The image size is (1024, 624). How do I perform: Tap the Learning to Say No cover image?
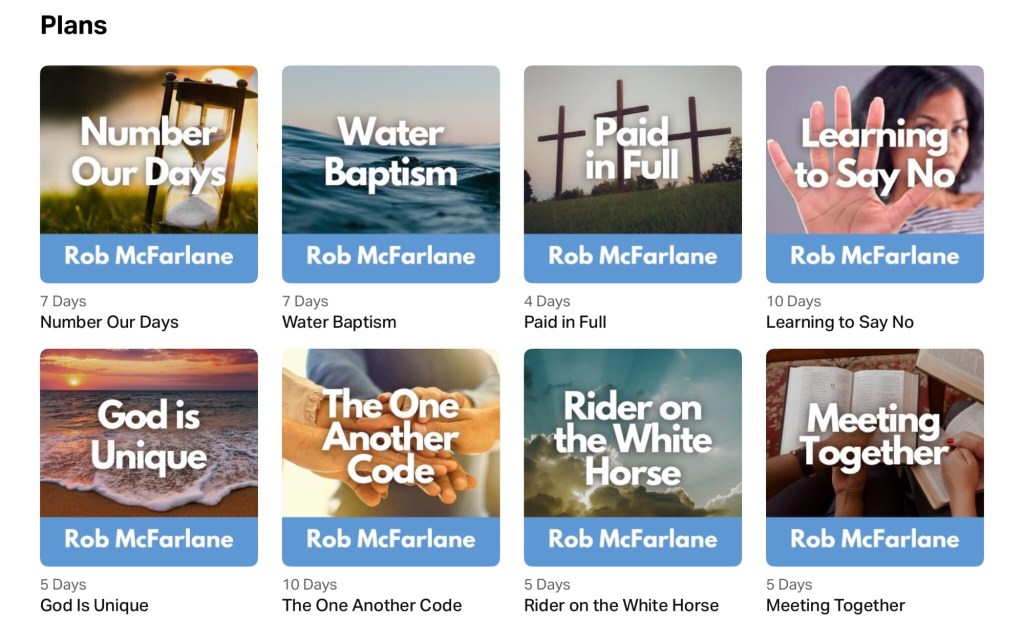(875, 174)
